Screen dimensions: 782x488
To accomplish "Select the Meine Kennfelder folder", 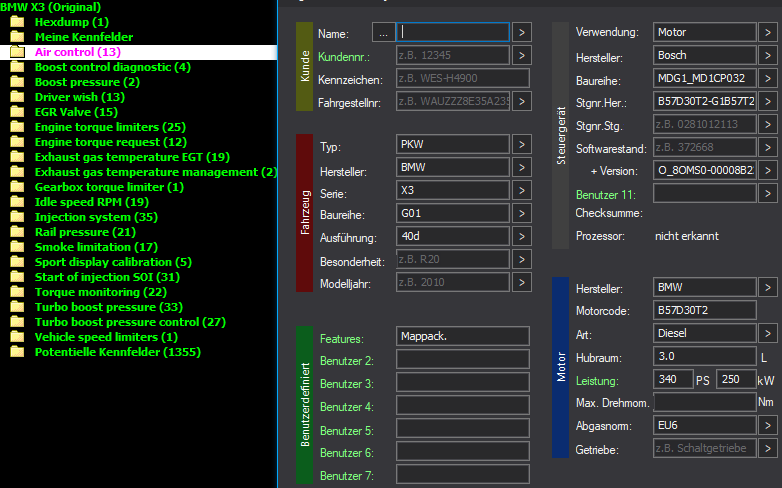I will click(x=84, y=37).
